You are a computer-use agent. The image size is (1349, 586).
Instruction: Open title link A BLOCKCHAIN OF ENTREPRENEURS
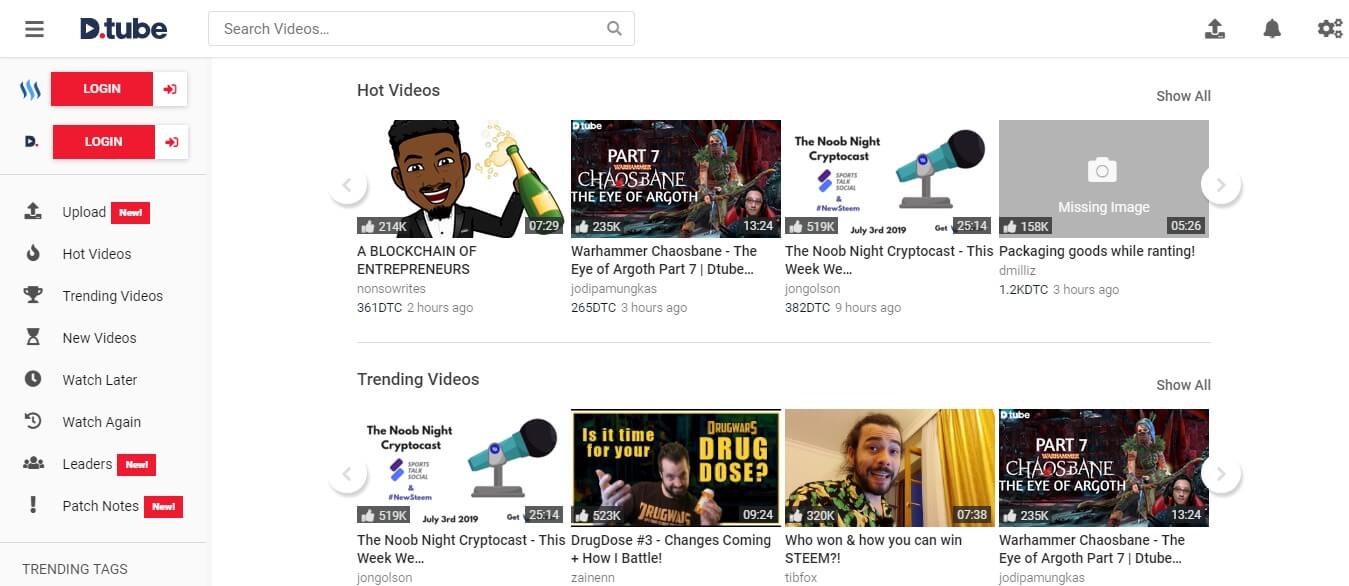(x=417, y=260)
